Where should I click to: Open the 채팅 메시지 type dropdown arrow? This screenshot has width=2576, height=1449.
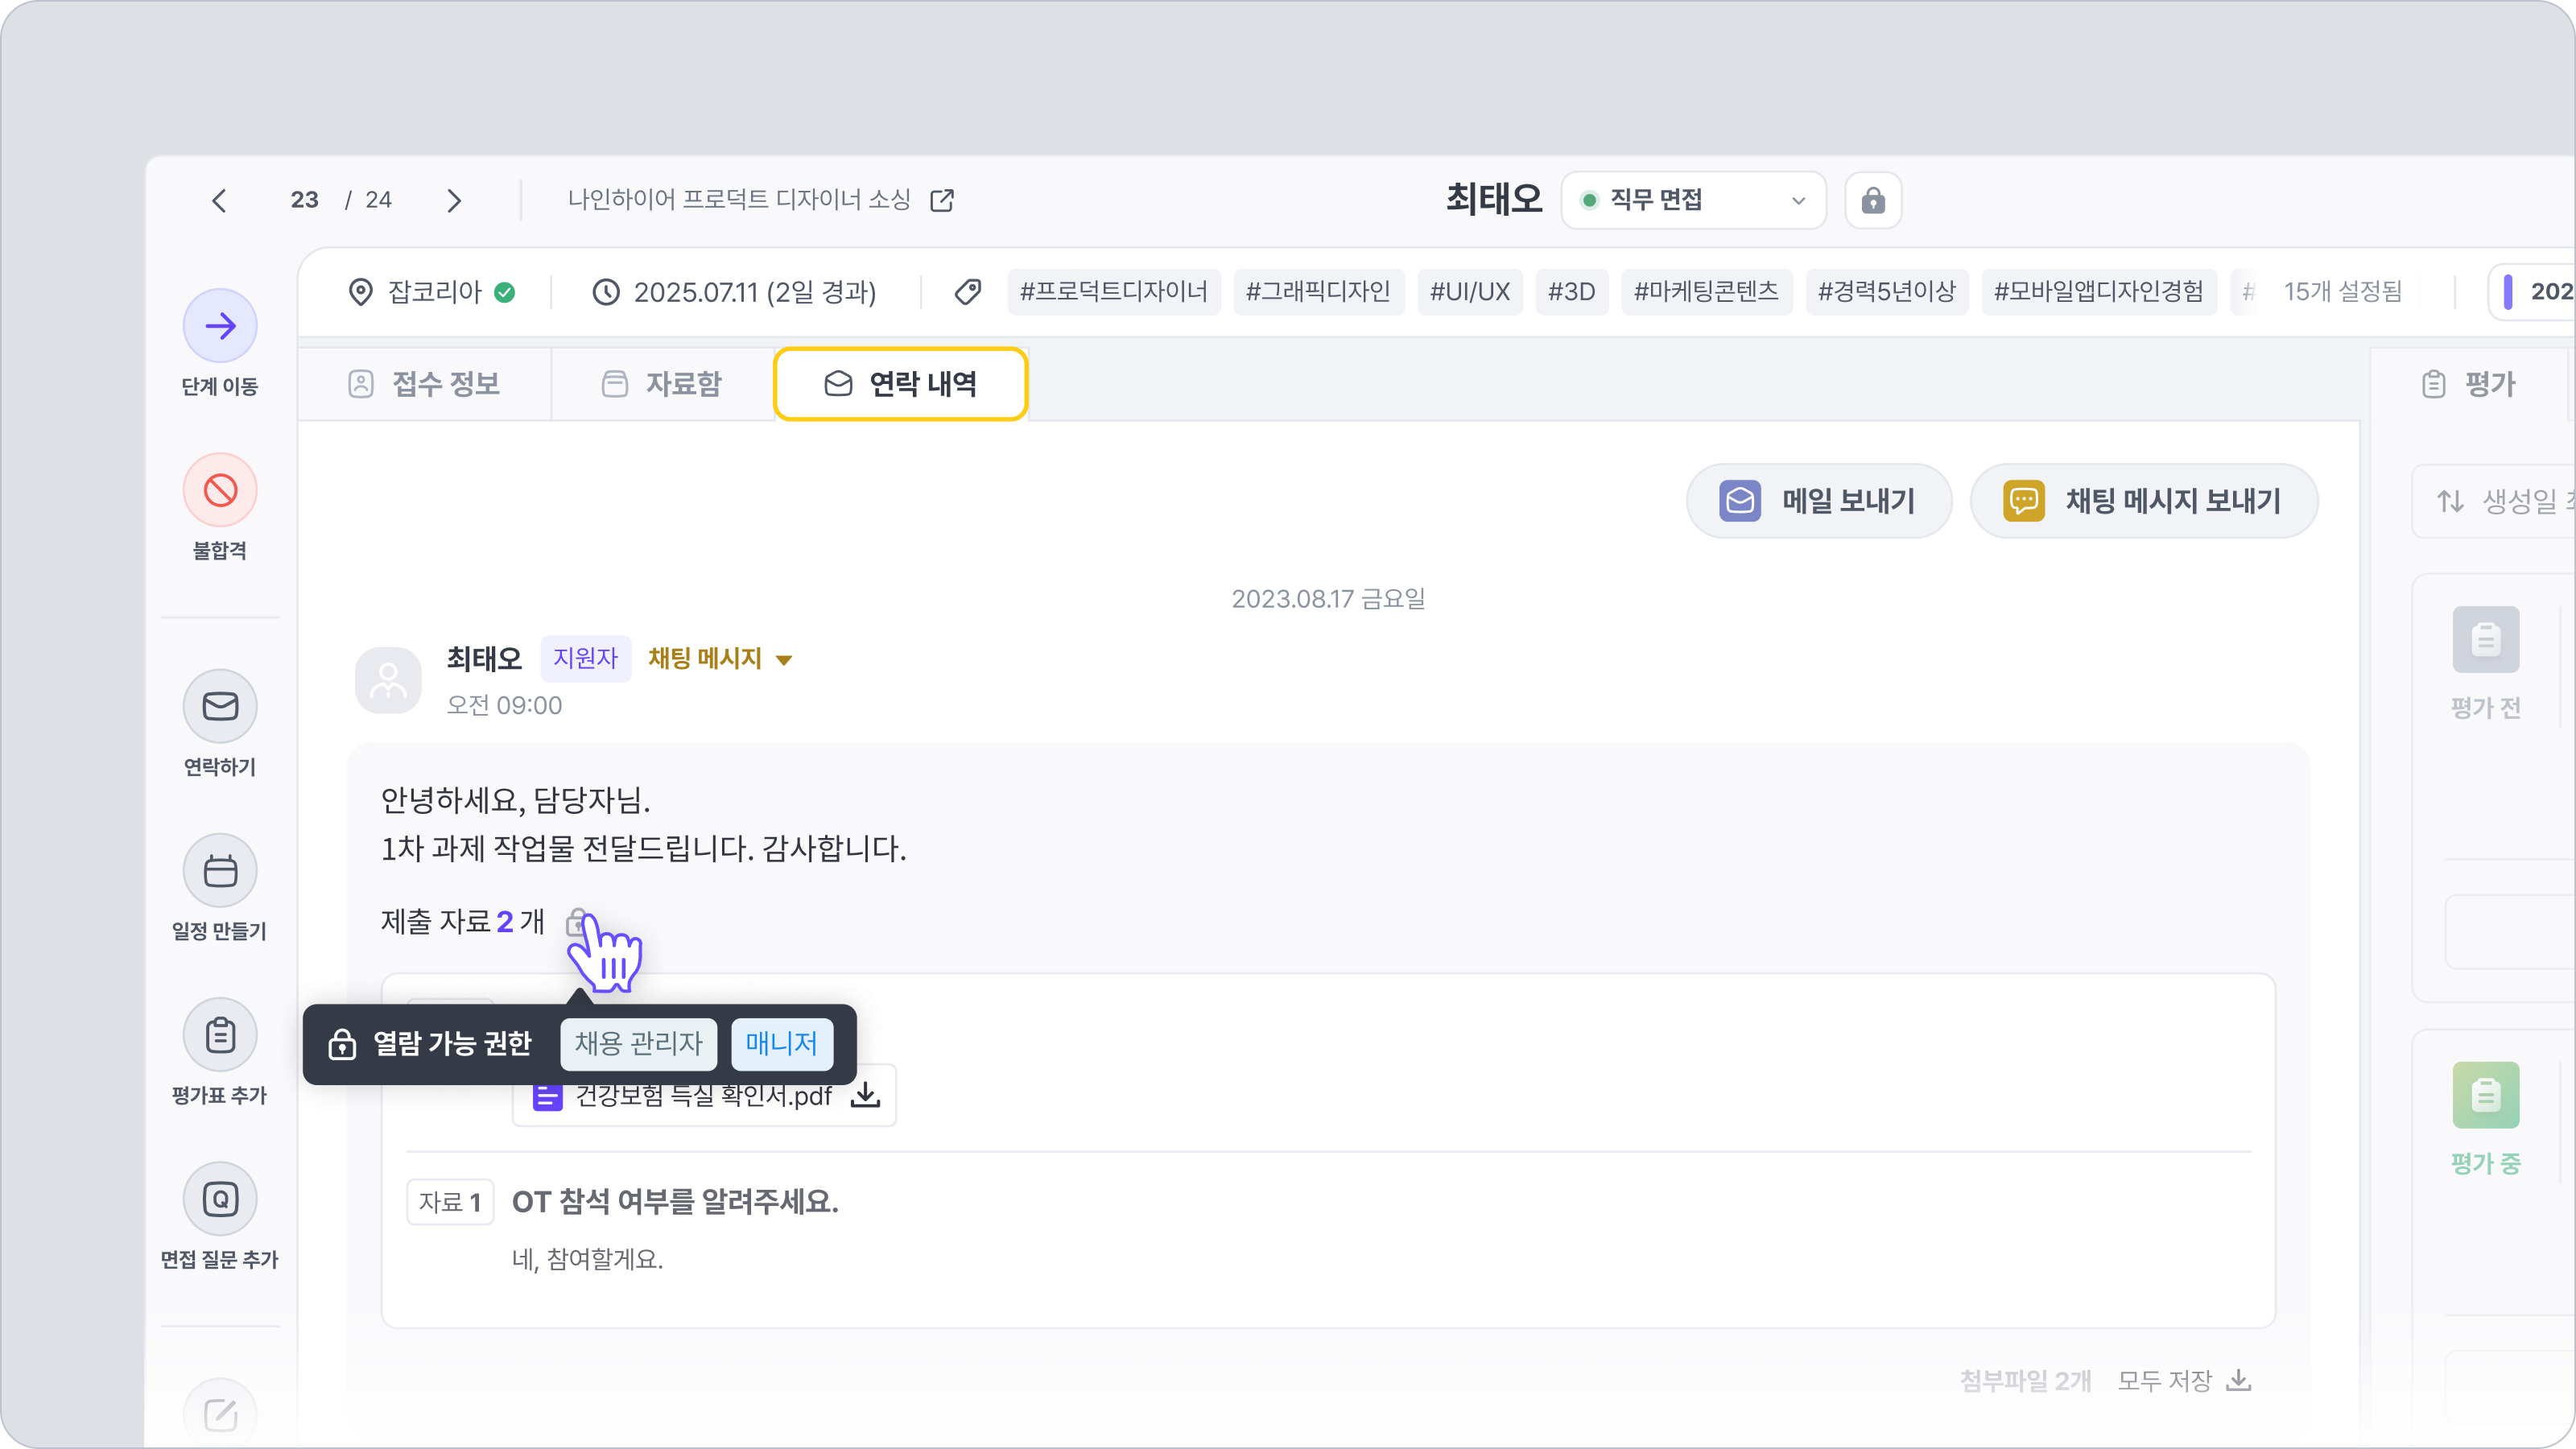coord(784,660)
